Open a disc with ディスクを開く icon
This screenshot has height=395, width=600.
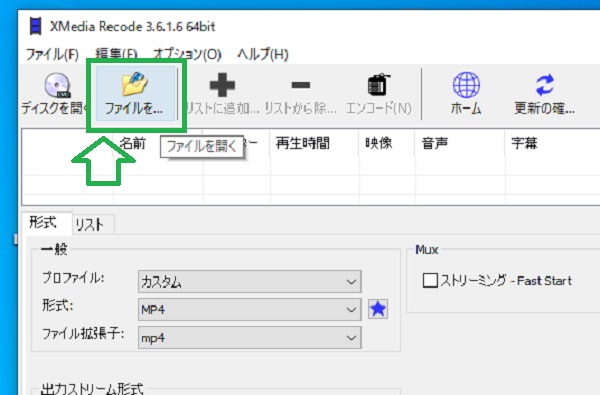pyautogui.click(x=58, y=85)
